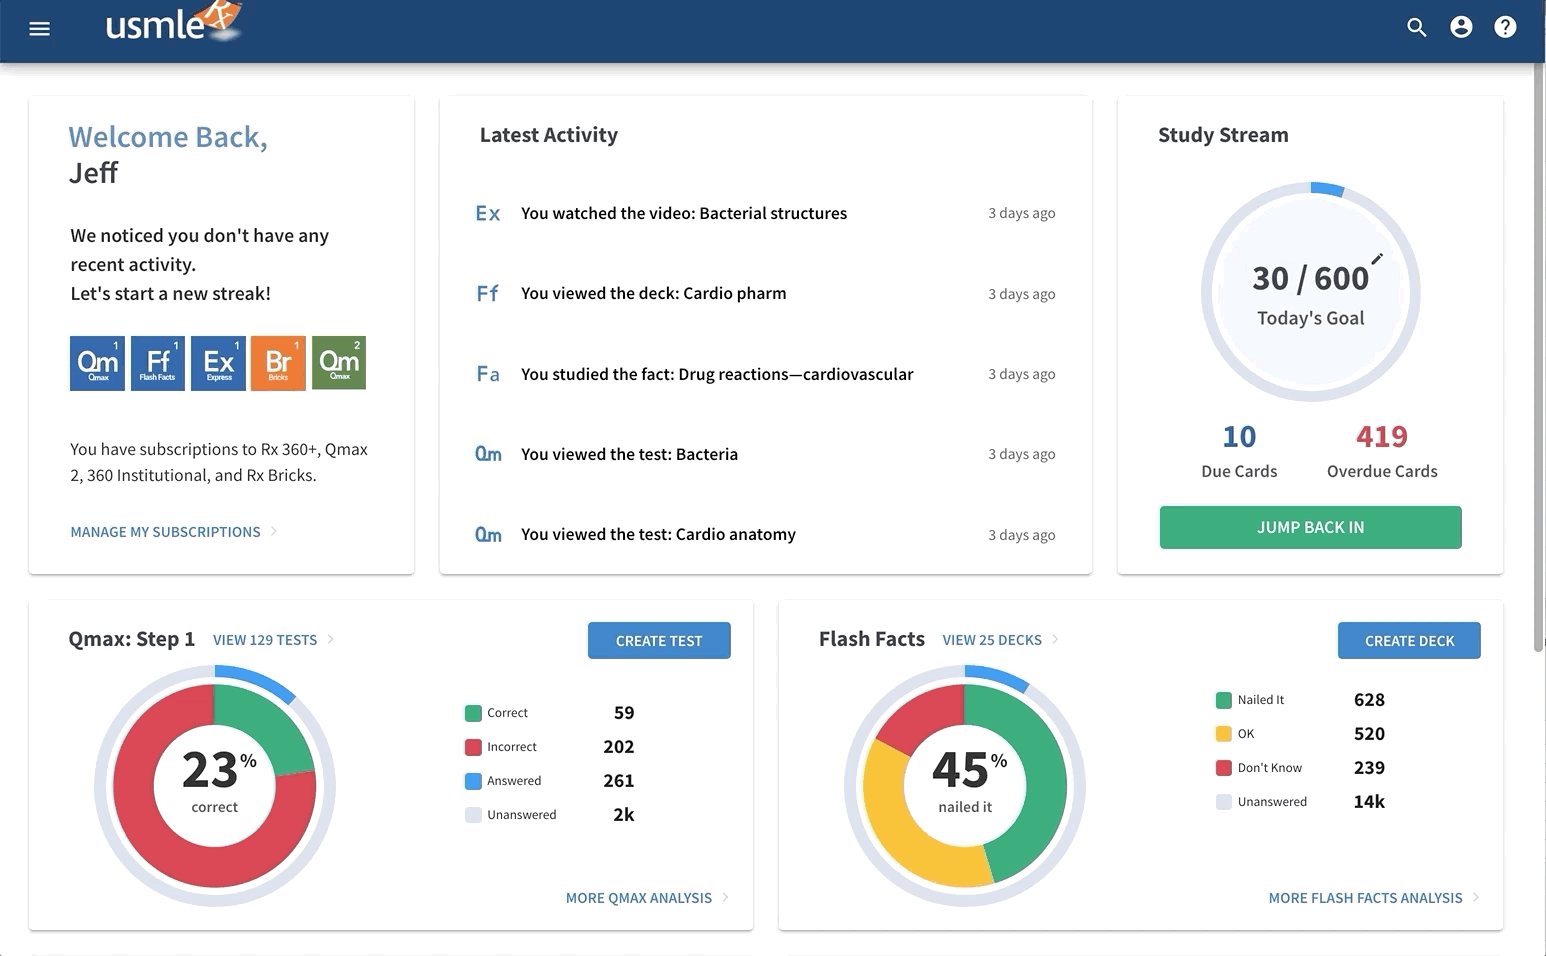Click the red Incorrect legend swatch

coord(473,747)
